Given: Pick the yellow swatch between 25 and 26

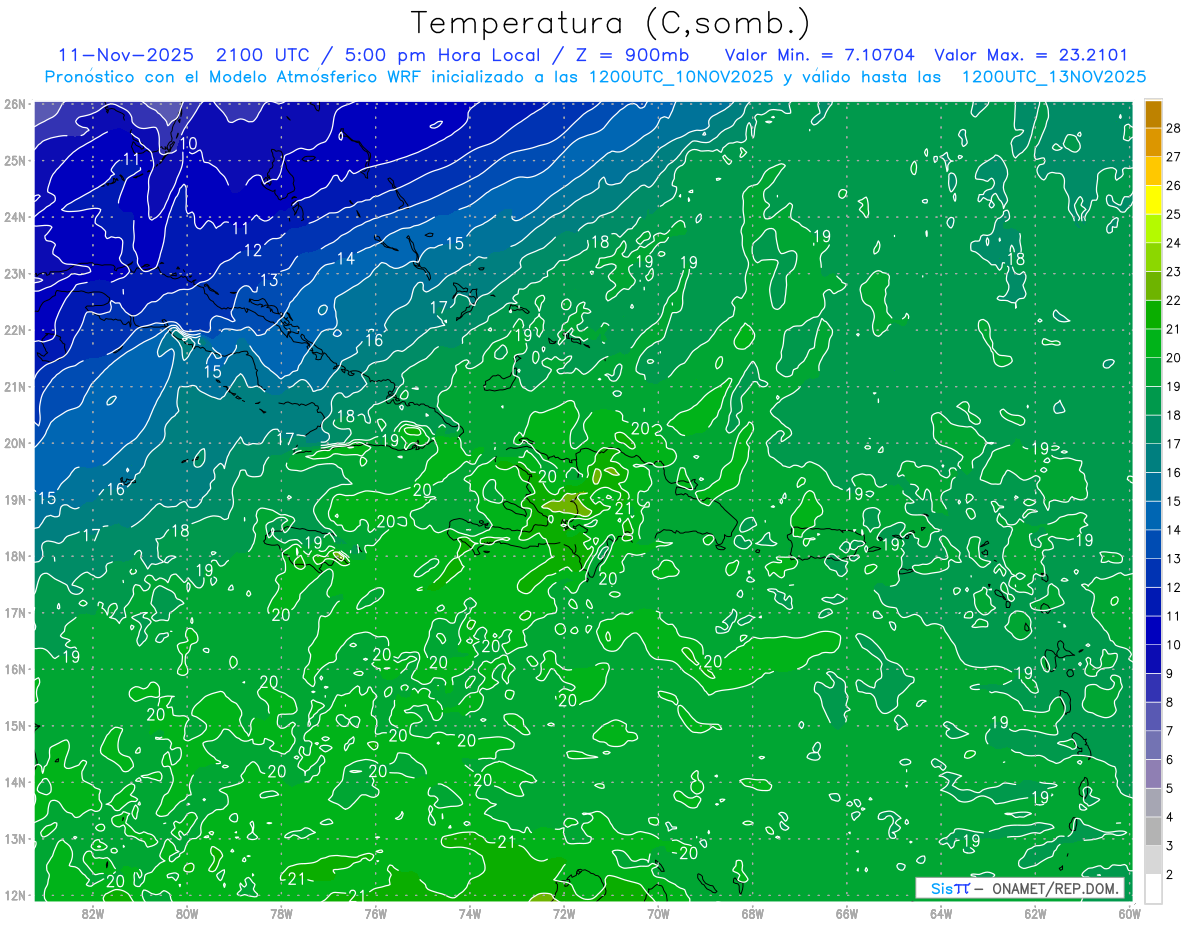Looking at the screenshot, I should [x=1154, y=200].
